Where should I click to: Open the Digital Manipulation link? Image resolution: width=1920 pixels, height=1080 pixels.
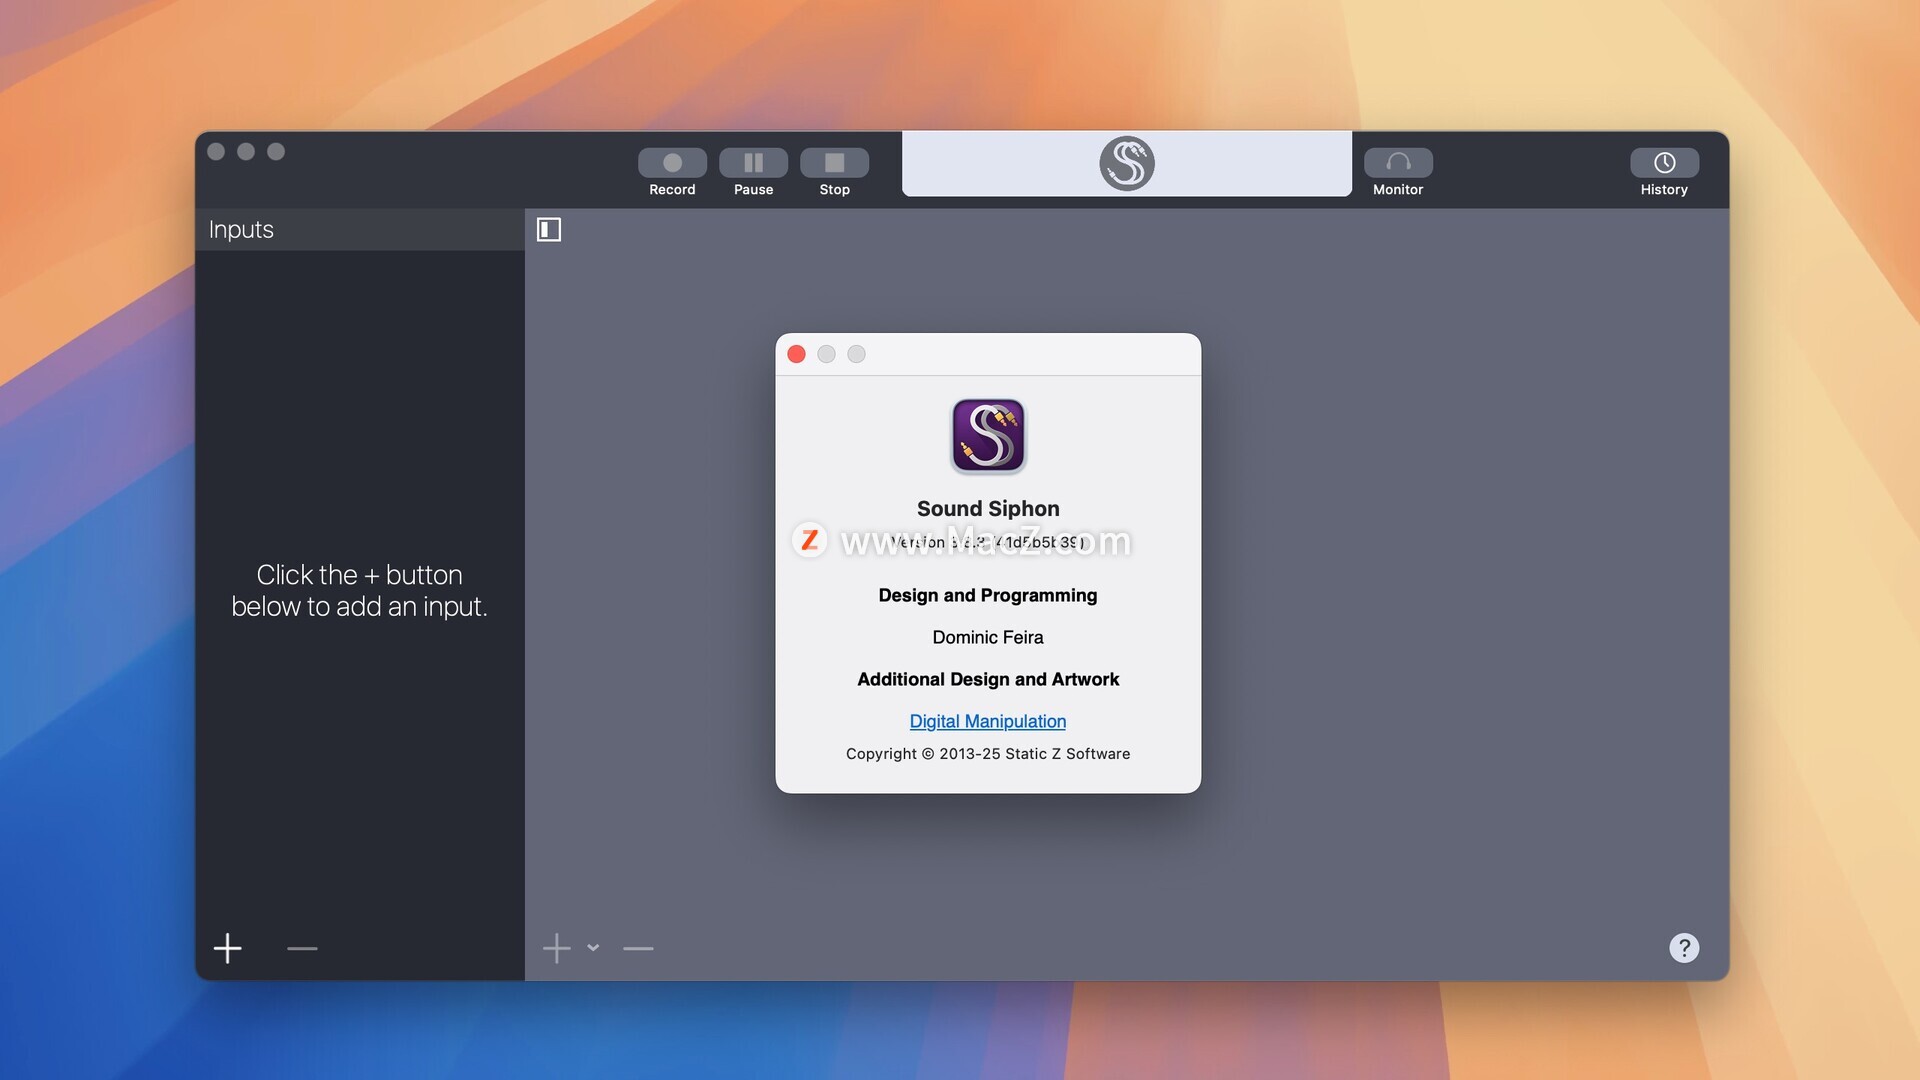(988, 721)
